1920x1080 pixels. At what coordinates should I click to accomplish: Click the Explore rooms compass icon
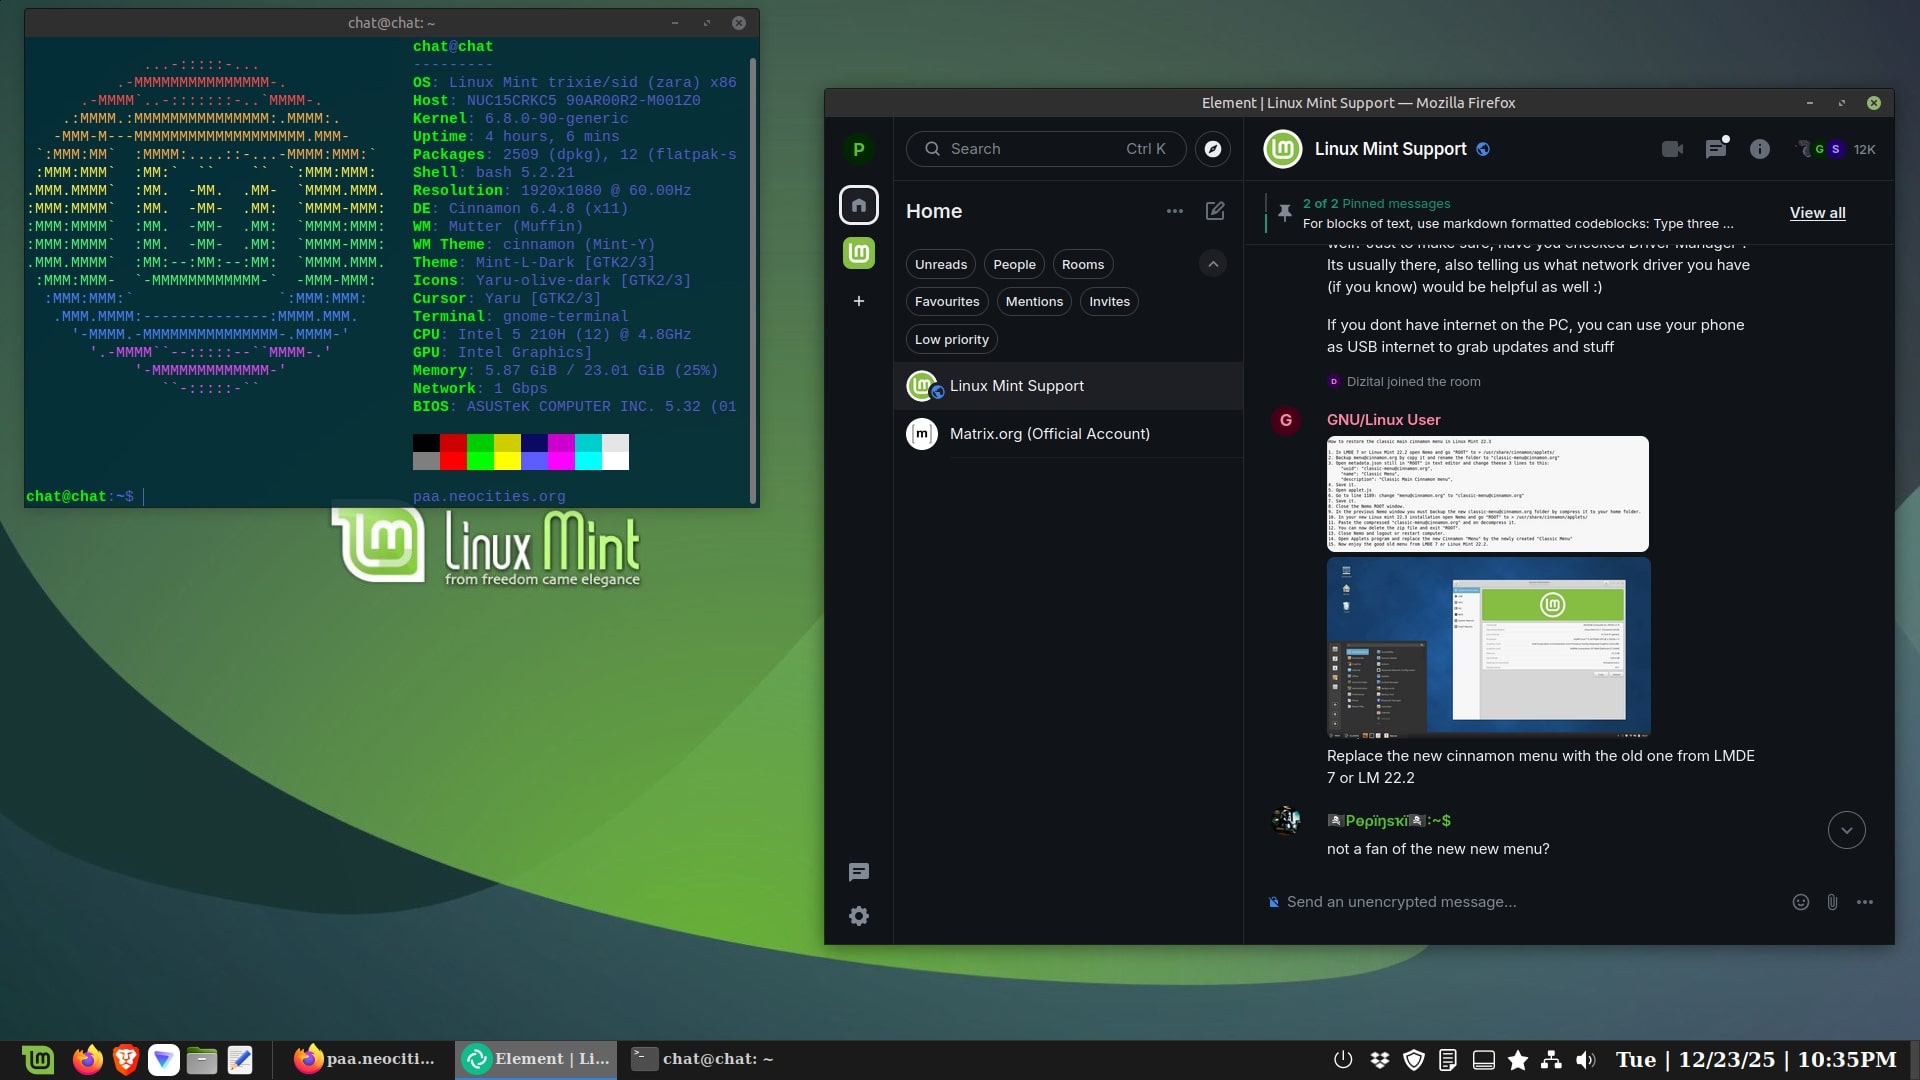[1212, 149]
